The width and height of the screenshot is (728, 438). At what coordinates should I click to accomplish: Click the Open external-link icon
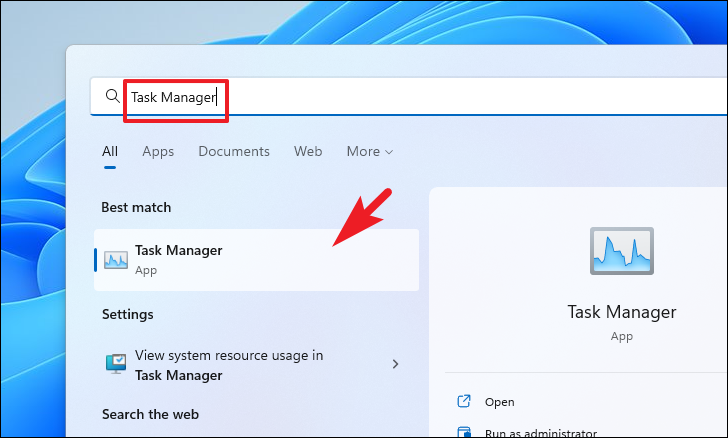click(x=464, y=401)
